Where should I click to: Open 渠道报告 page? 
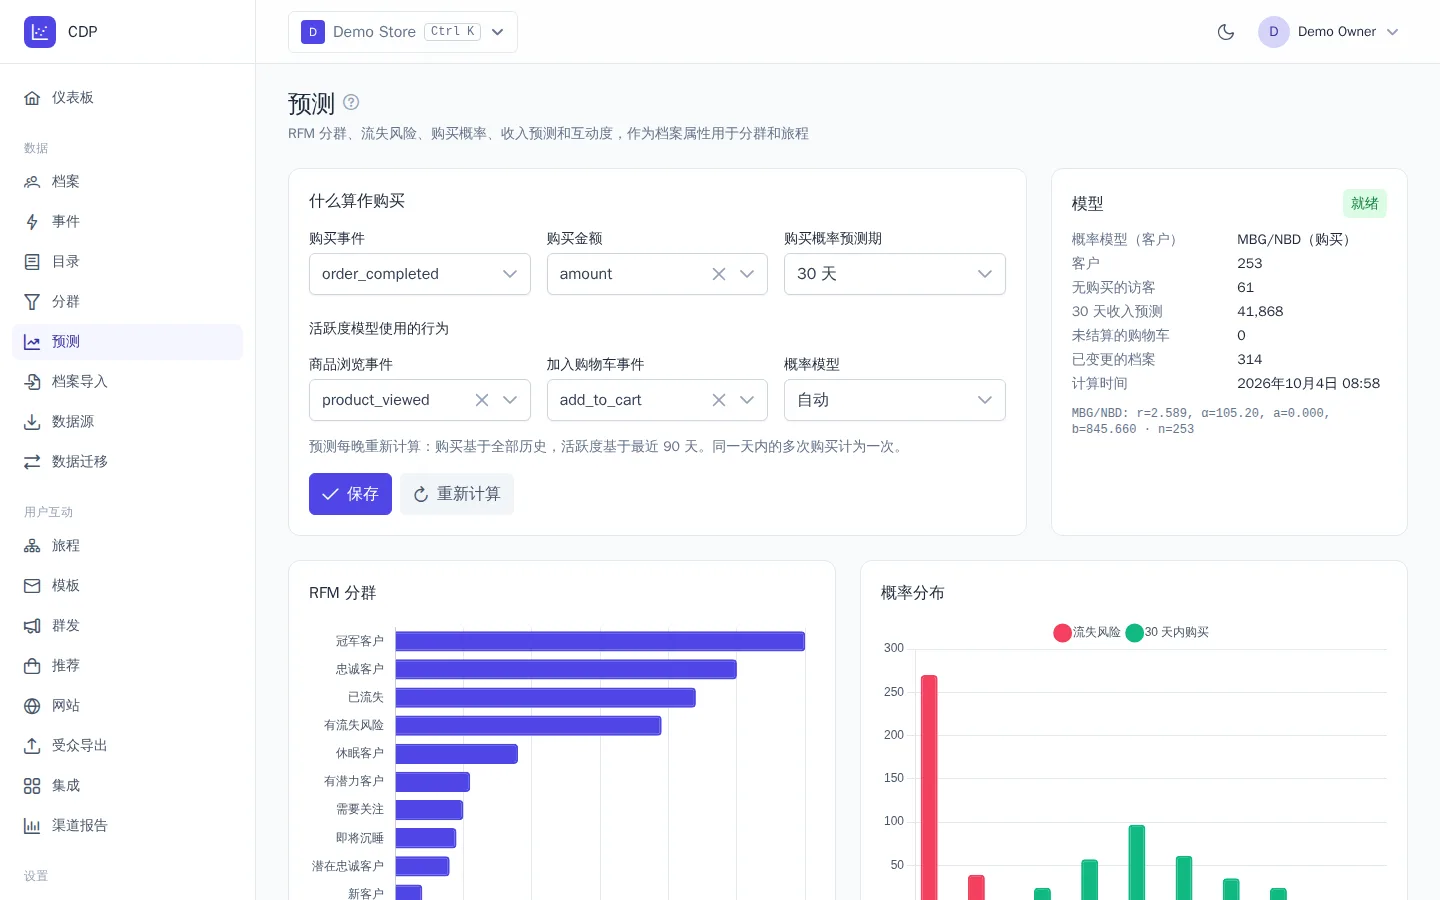(x=128, y=826)
